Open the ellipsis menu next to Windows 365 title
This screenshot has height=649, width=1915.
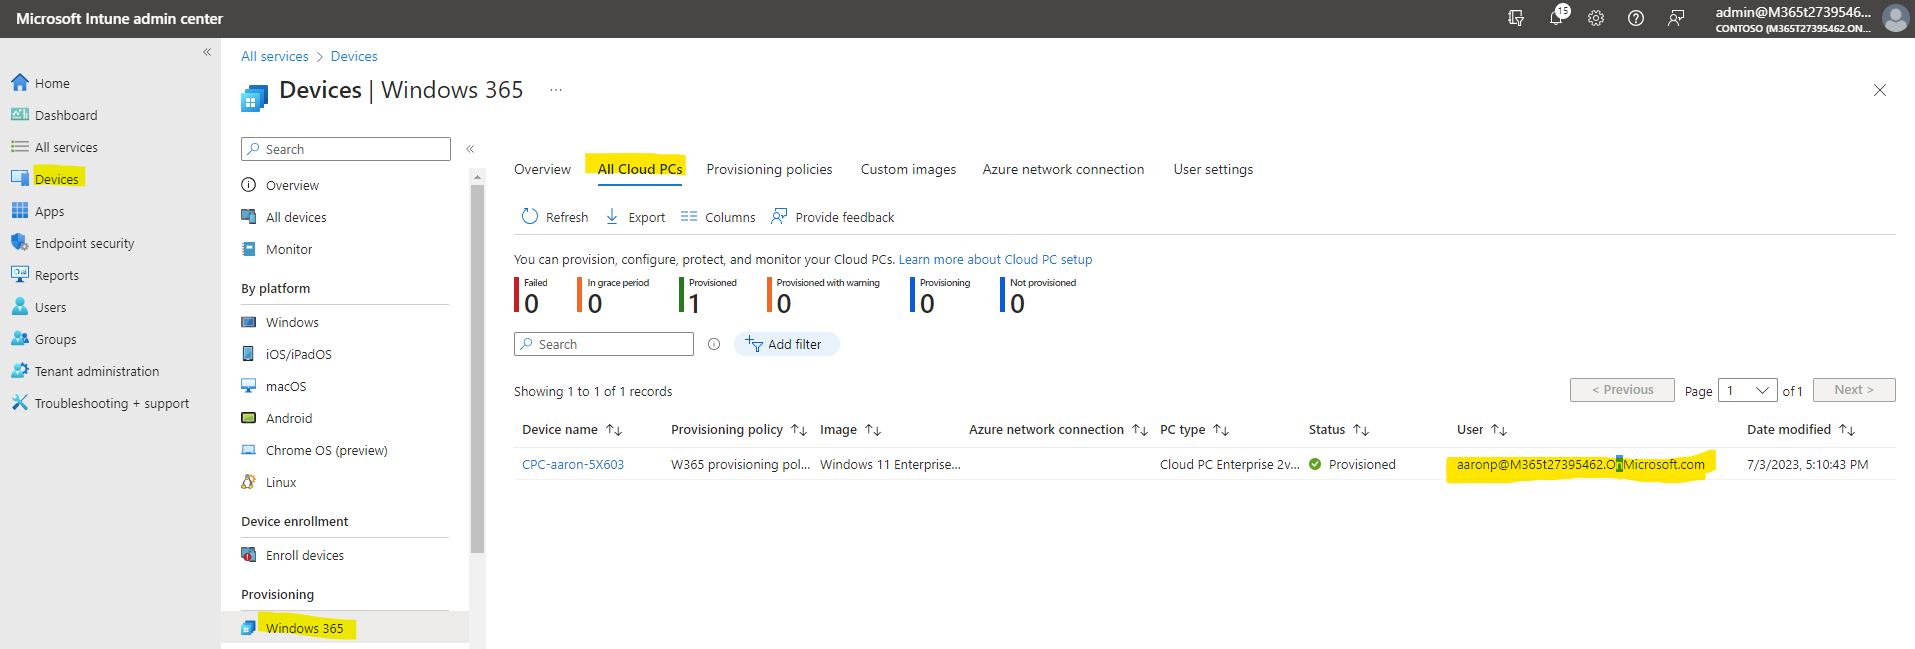(x=556, y=90)
